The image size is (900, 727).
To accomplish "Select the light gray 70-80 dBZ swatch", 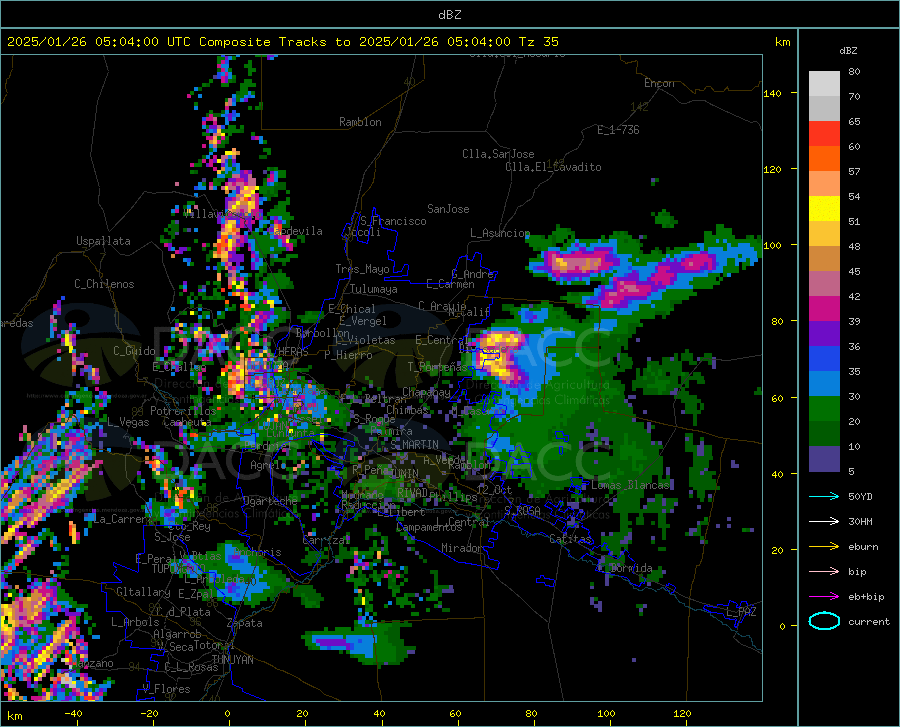I will (x=824, y=84).
